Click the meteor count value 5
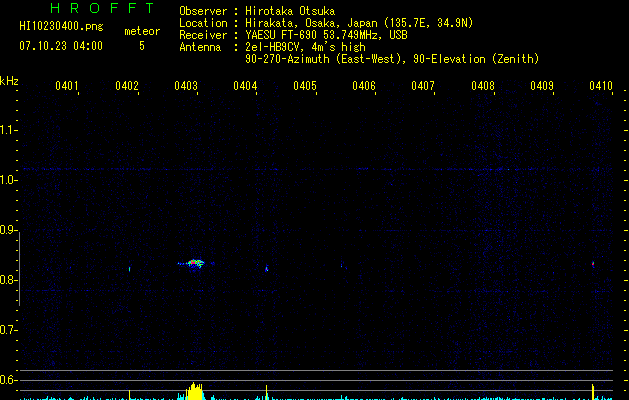This screenshot has height=400, width=629. click(x=142, y=46)
